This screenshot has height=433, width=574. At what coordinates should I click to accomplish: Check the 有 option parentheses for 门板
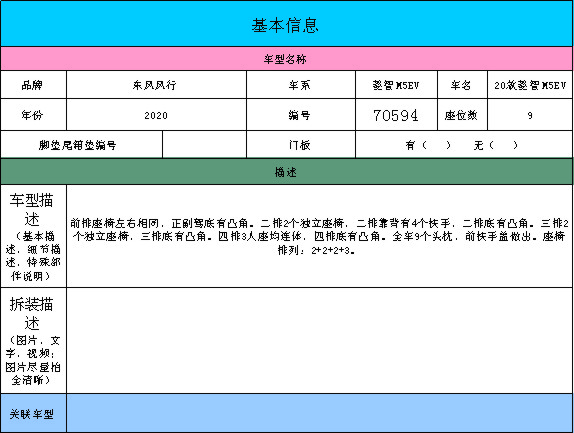coord(436,145)
